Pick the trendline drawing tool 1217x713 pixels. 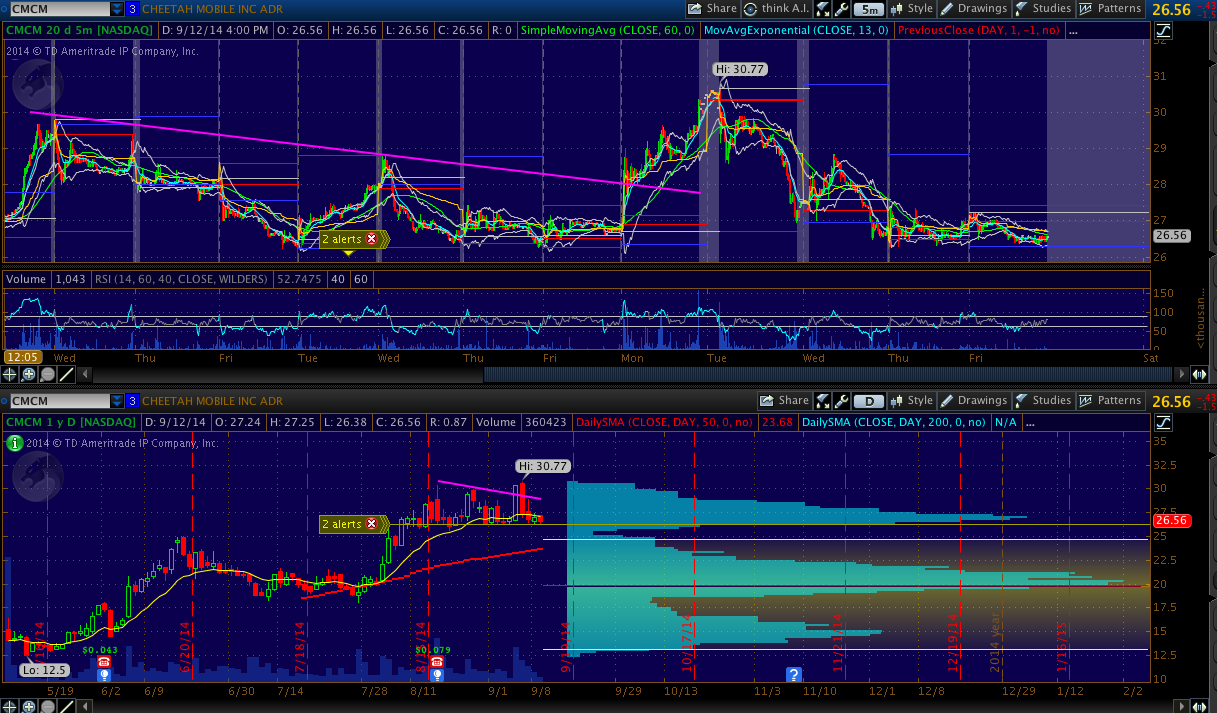[x=66, y=375]
